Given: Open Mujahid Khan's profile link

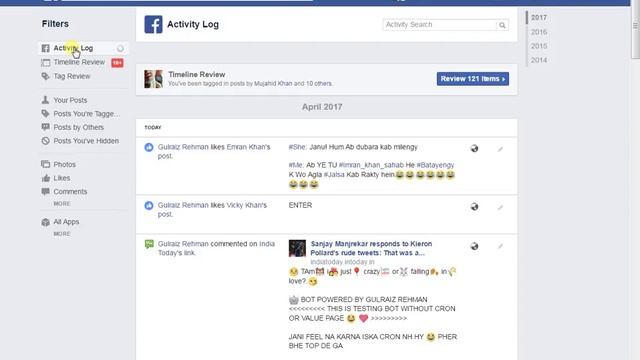Looking at the screenshot, I should tap(273, 84).
